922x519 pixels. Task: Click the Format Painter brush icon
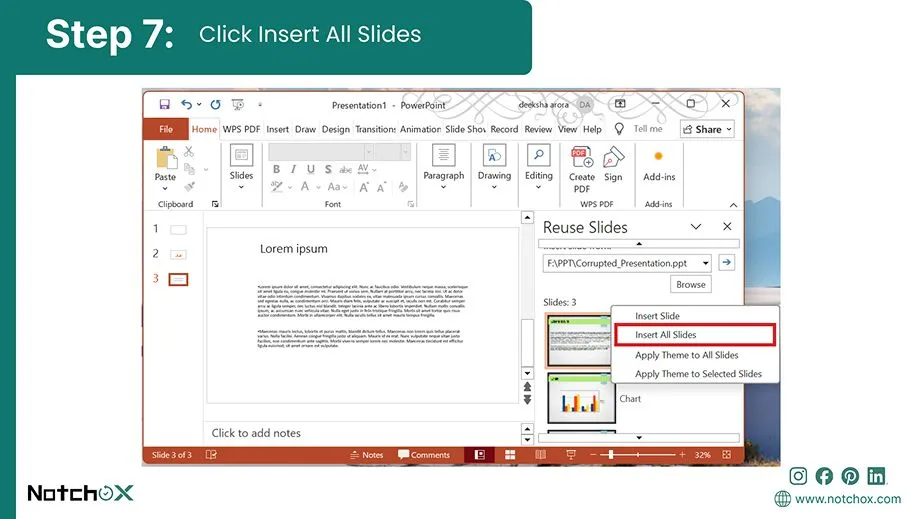pyautogui.click(x=189, y=187)
